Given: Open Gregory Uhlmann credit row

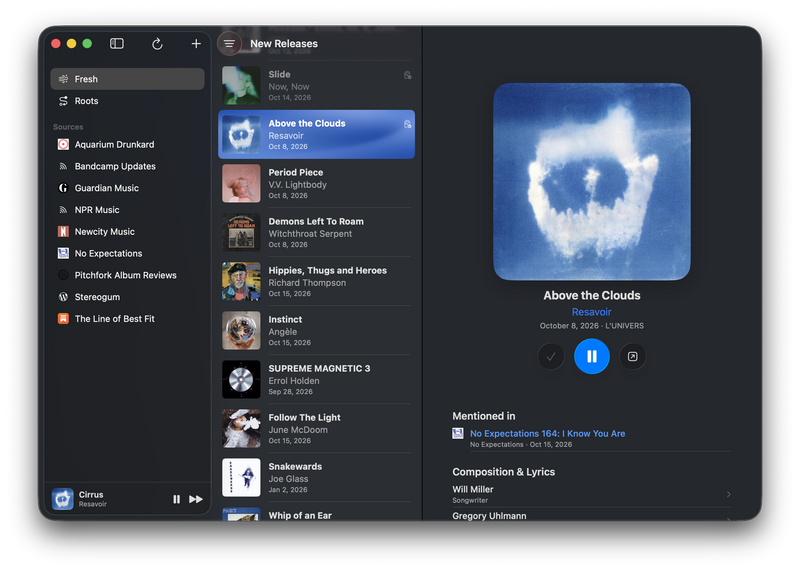Looking at the screenshot, I should (x=592, y=516).
